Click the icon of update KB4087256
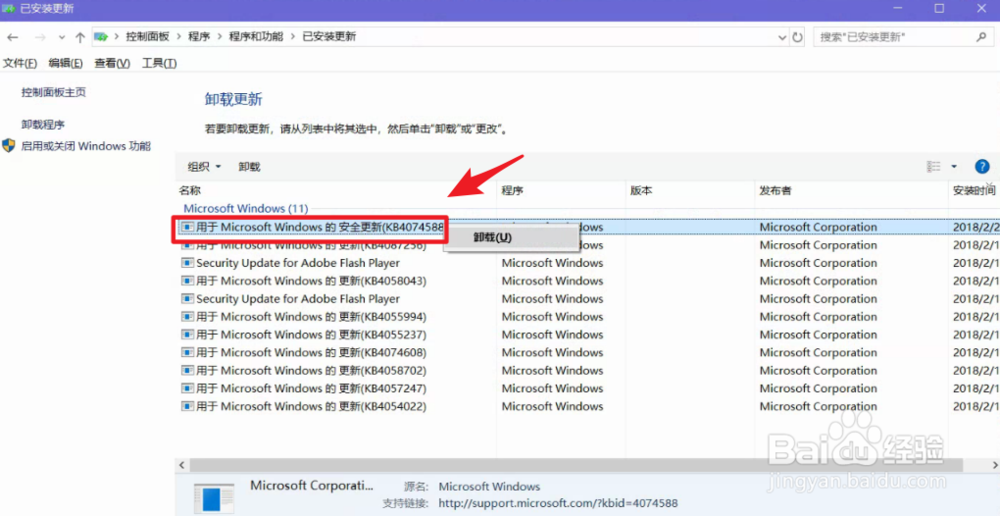 pyautogui.click(x=187, y=245)
